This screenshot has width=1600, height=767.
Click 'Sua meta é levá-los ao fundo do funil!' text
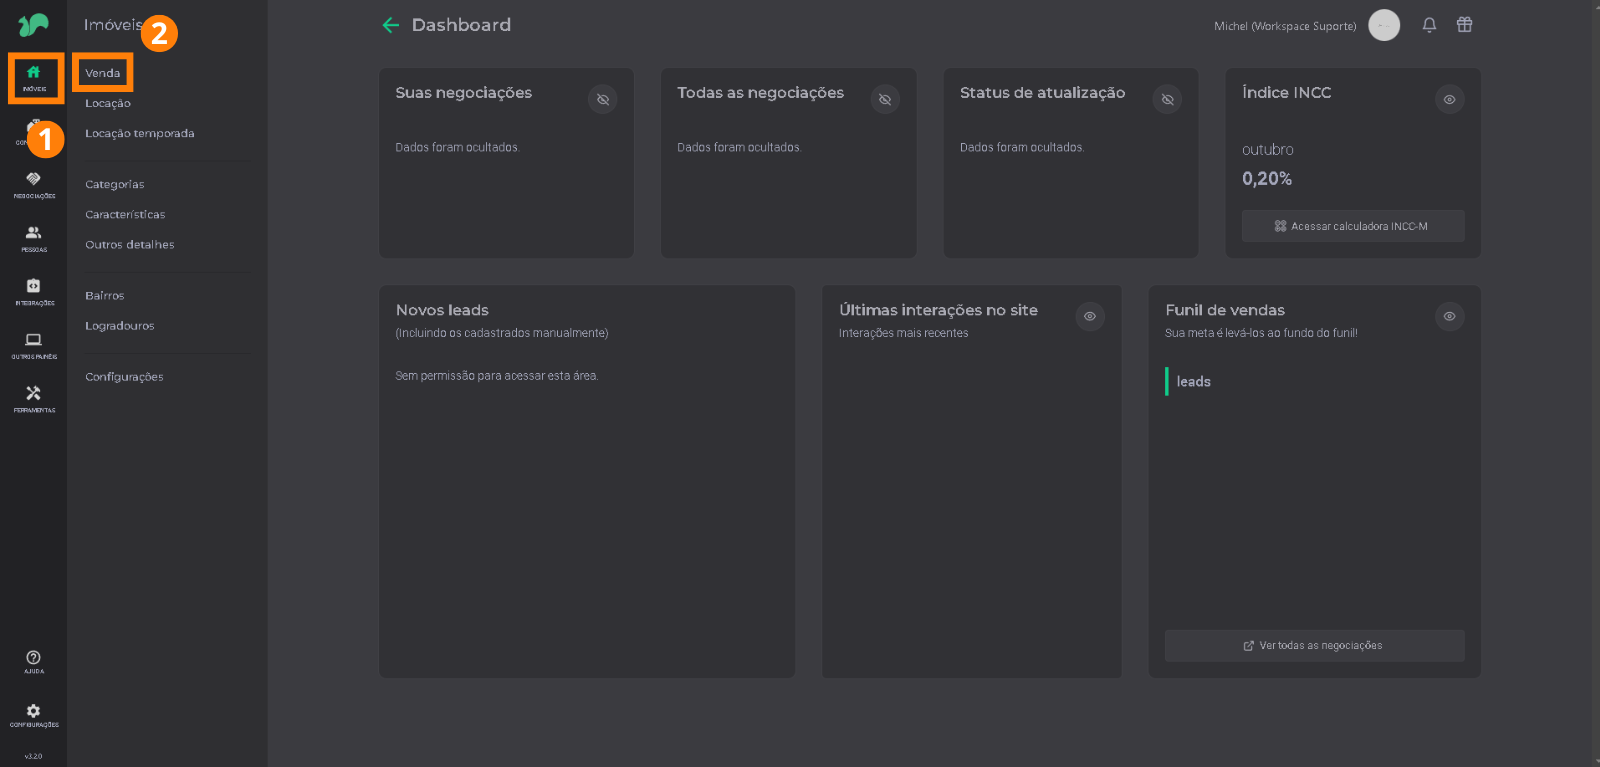point(1261,333)
